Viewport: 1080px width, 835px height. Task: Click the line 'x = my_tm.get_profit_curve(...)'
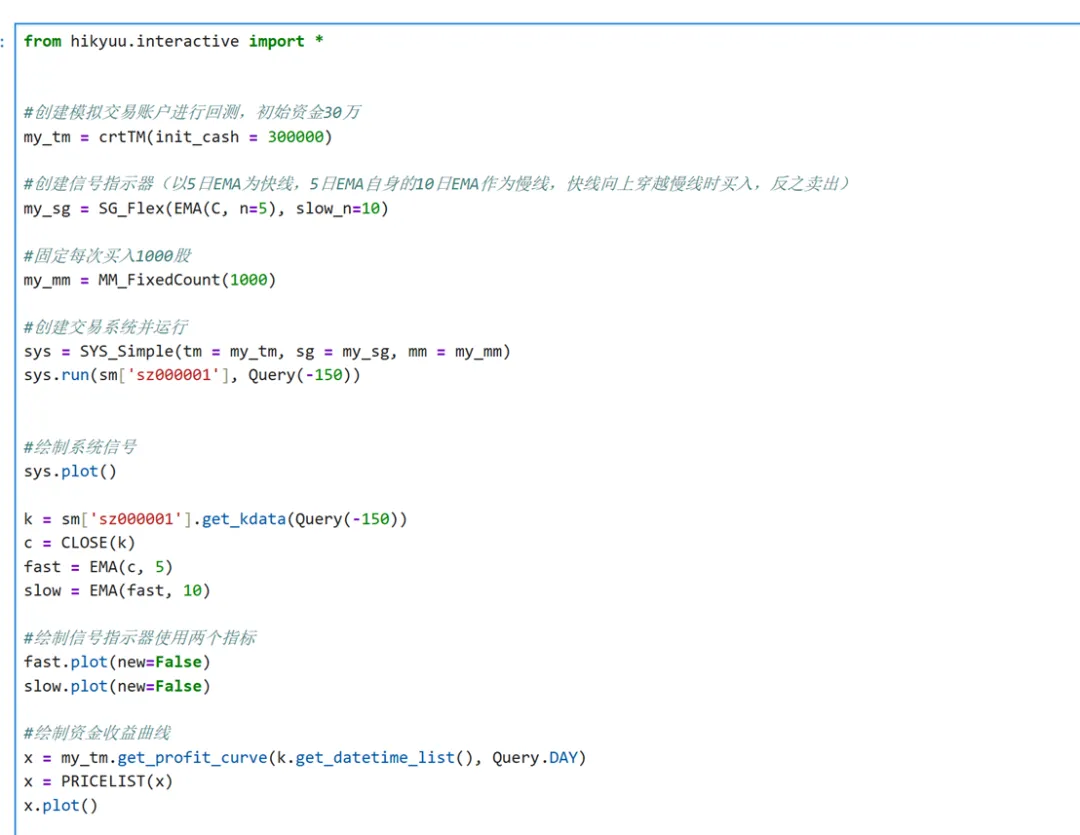(x=305, y=758)
